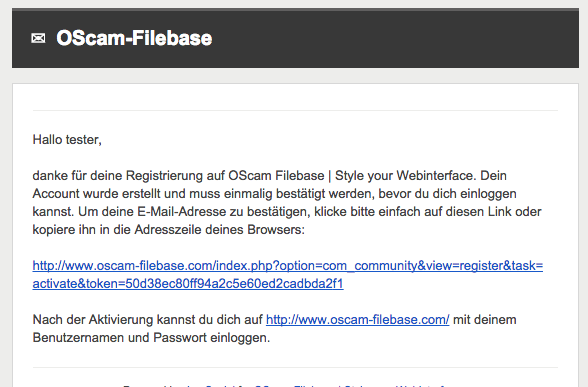
Task: Click the partially visible blue footer link
Action: (326, 385)
